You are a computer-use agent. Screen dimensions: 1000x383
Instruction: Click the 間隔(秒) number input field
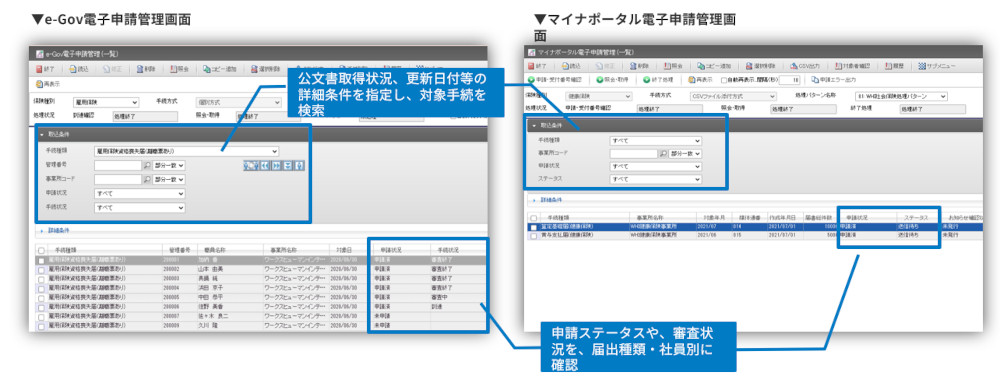tap(790, 80)
